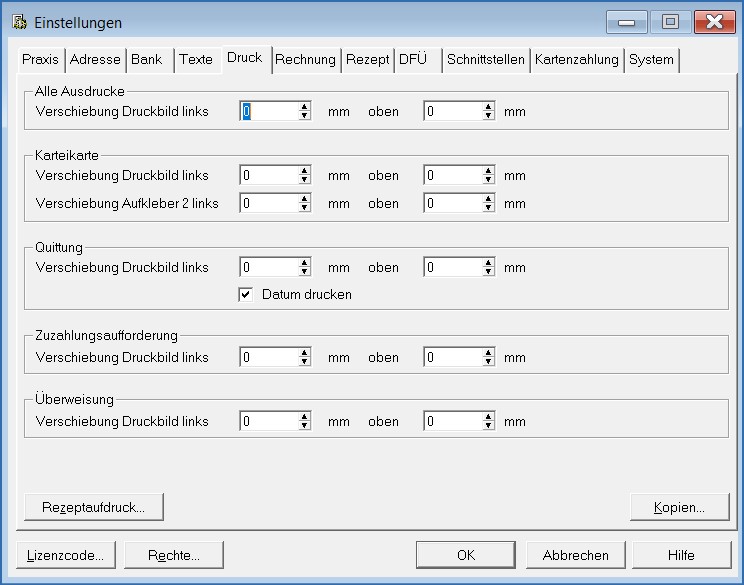Go to the System tab
Viewport: 744px width, 585px height.
point(651,60)
